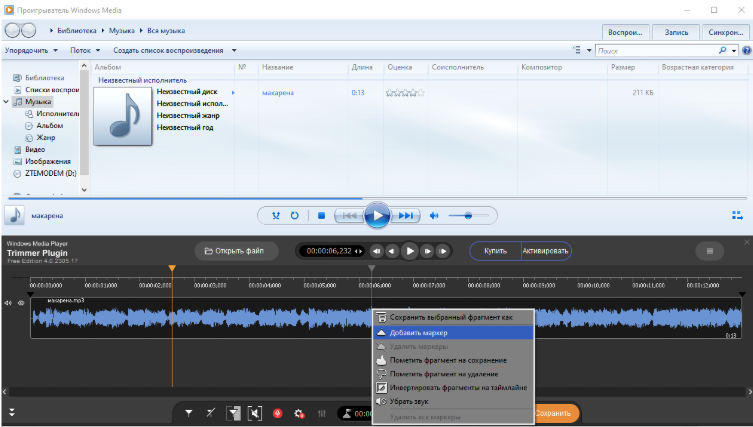Open the Упорядочить dropdown menu
The height and width of the screenshot is (427, 753).
click(31, 50)
